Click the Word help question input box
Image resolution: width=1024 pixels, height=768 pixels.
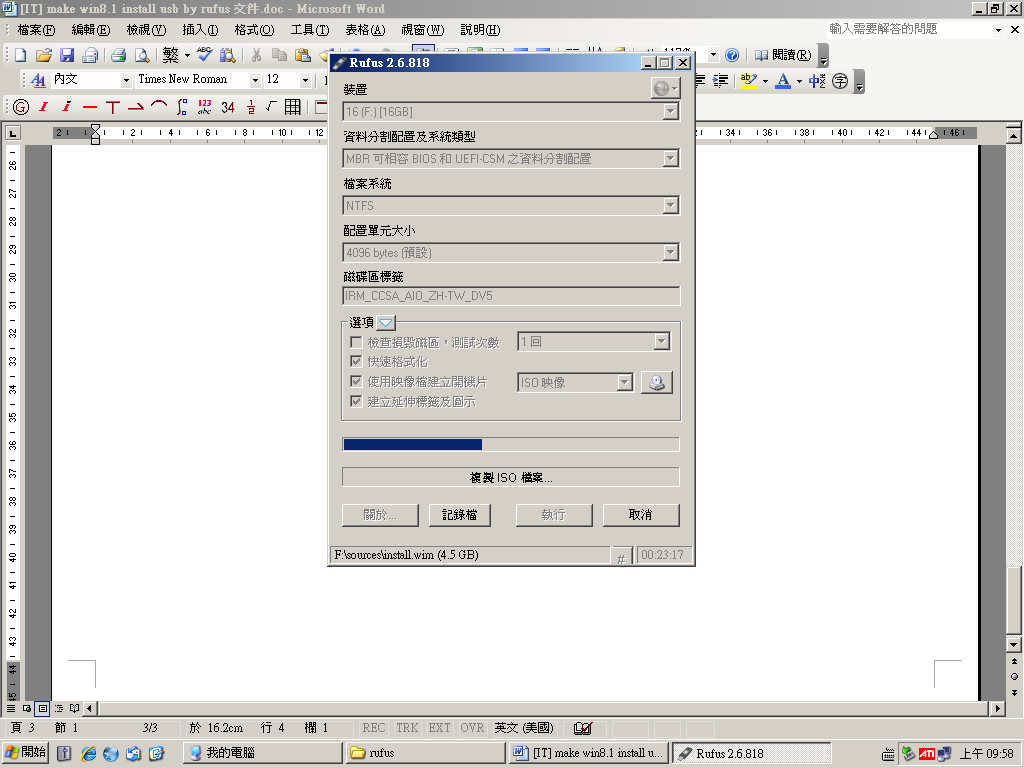tap(910, 29)
